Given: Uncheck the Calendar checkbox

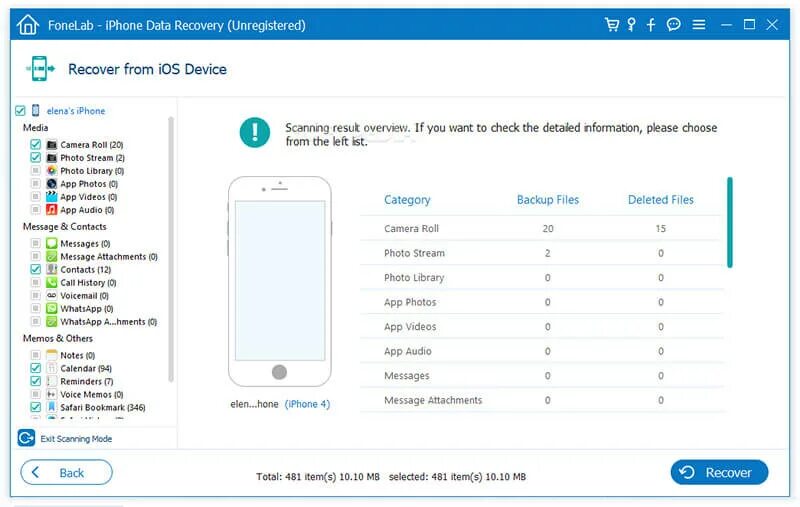Looking at the screenshot, I should pyautogui.click(x=35, y=368).
